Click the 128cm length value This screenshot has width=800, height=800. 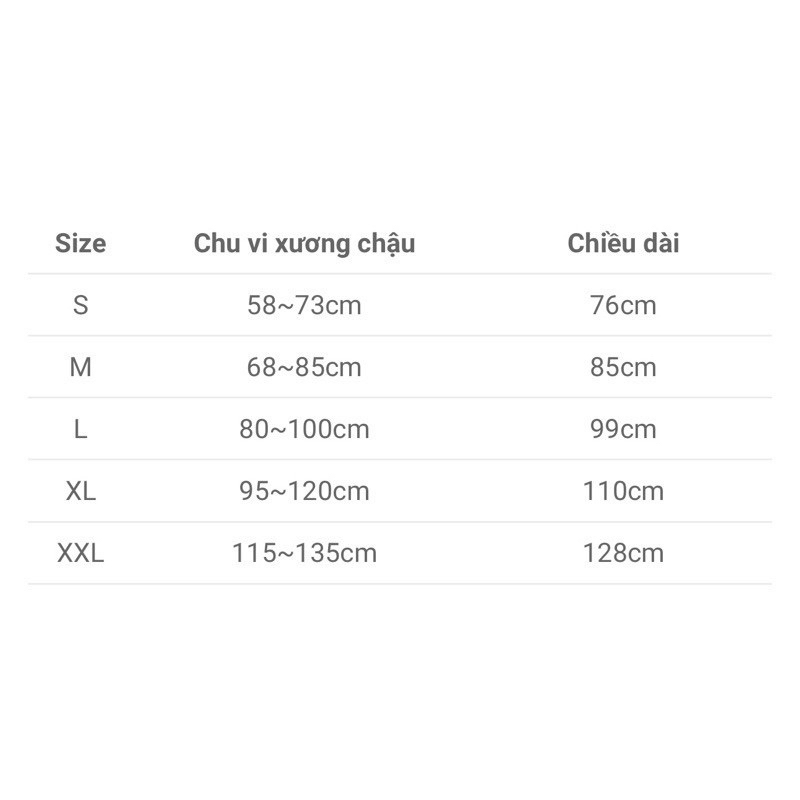(x=623, y=553)
